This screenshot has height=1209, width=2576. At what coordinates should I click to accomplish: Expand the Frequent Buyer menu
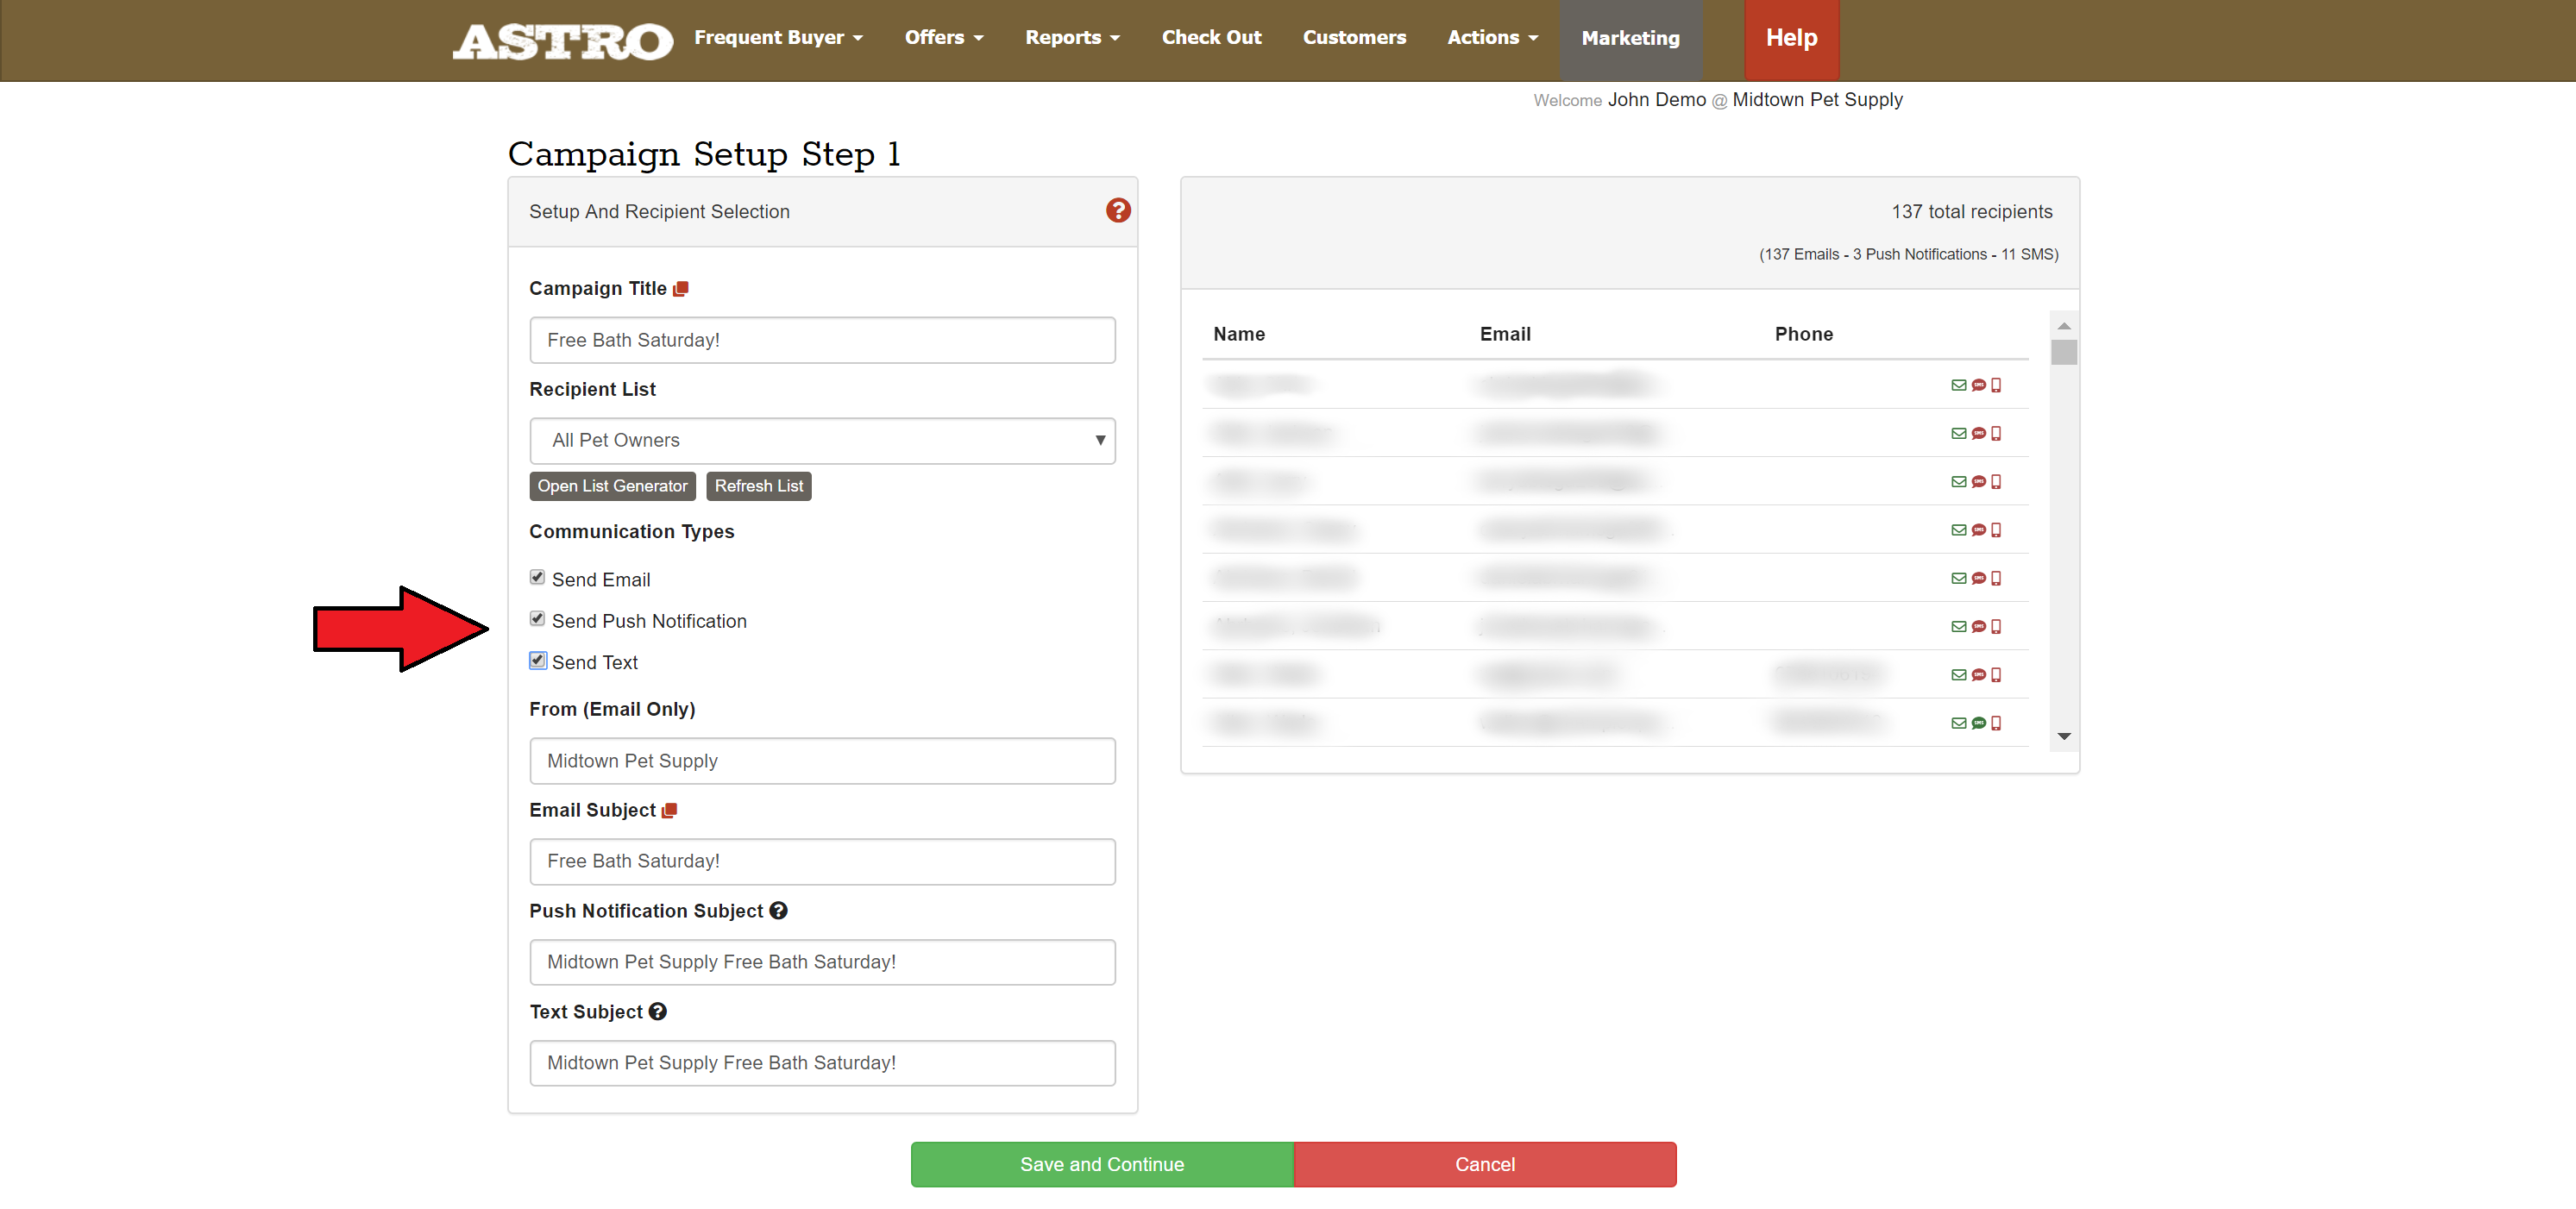(777, 38)
